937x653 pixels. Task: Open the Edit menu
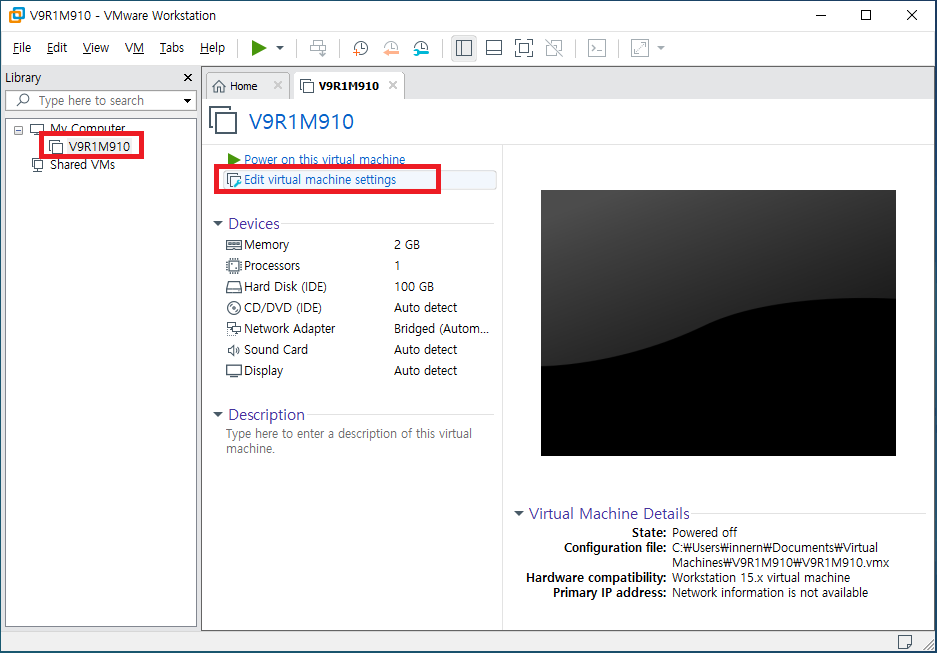[57, 48]
